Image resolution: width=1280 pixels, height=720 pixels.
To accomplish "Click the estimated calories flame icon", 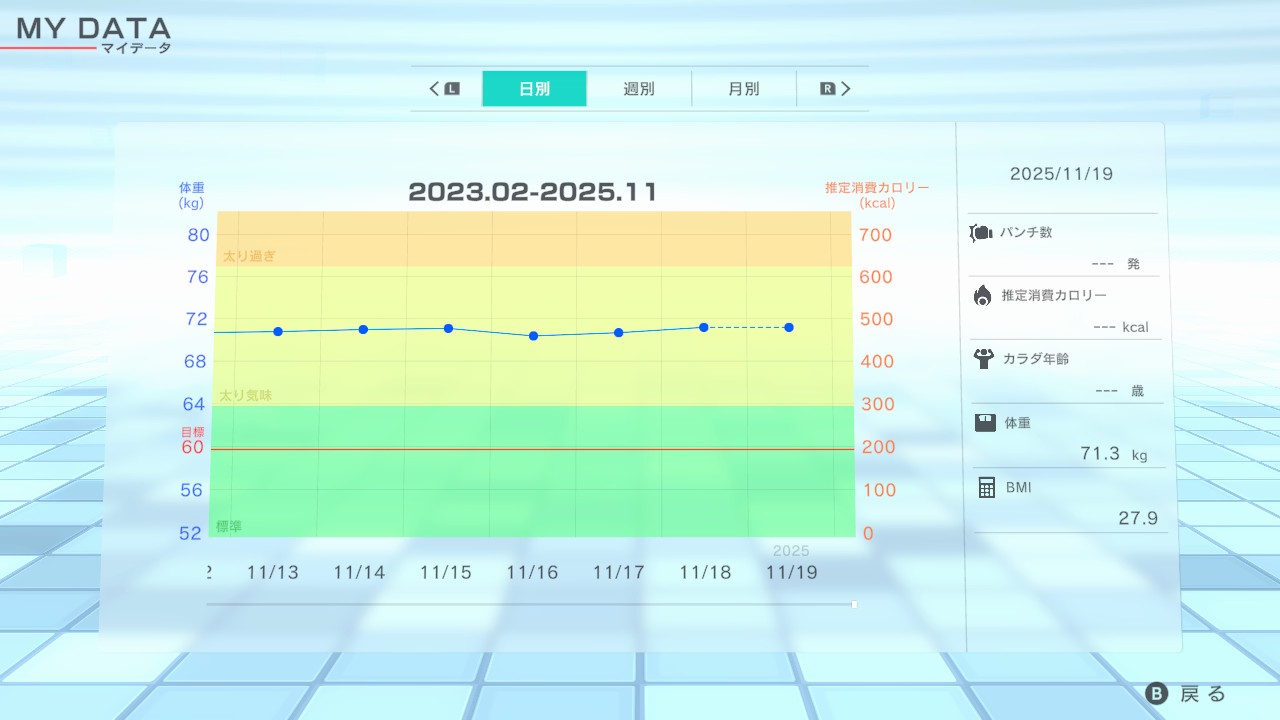I will click(982, 295).
